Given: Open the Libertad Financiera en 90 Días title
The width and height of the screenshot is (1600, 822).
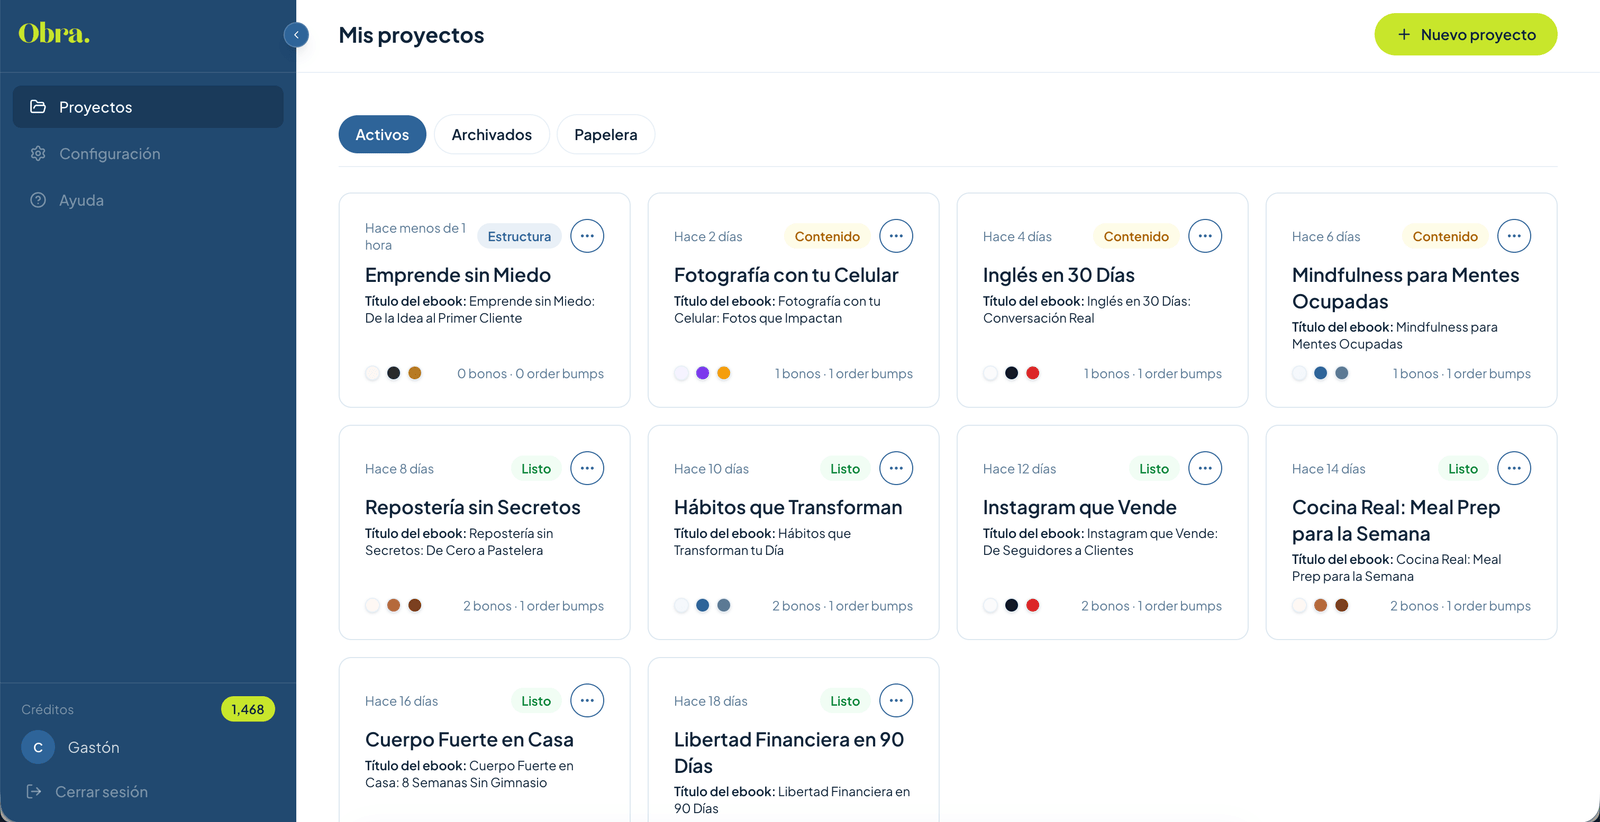Looking at the screenshot, I should [789, 752].
